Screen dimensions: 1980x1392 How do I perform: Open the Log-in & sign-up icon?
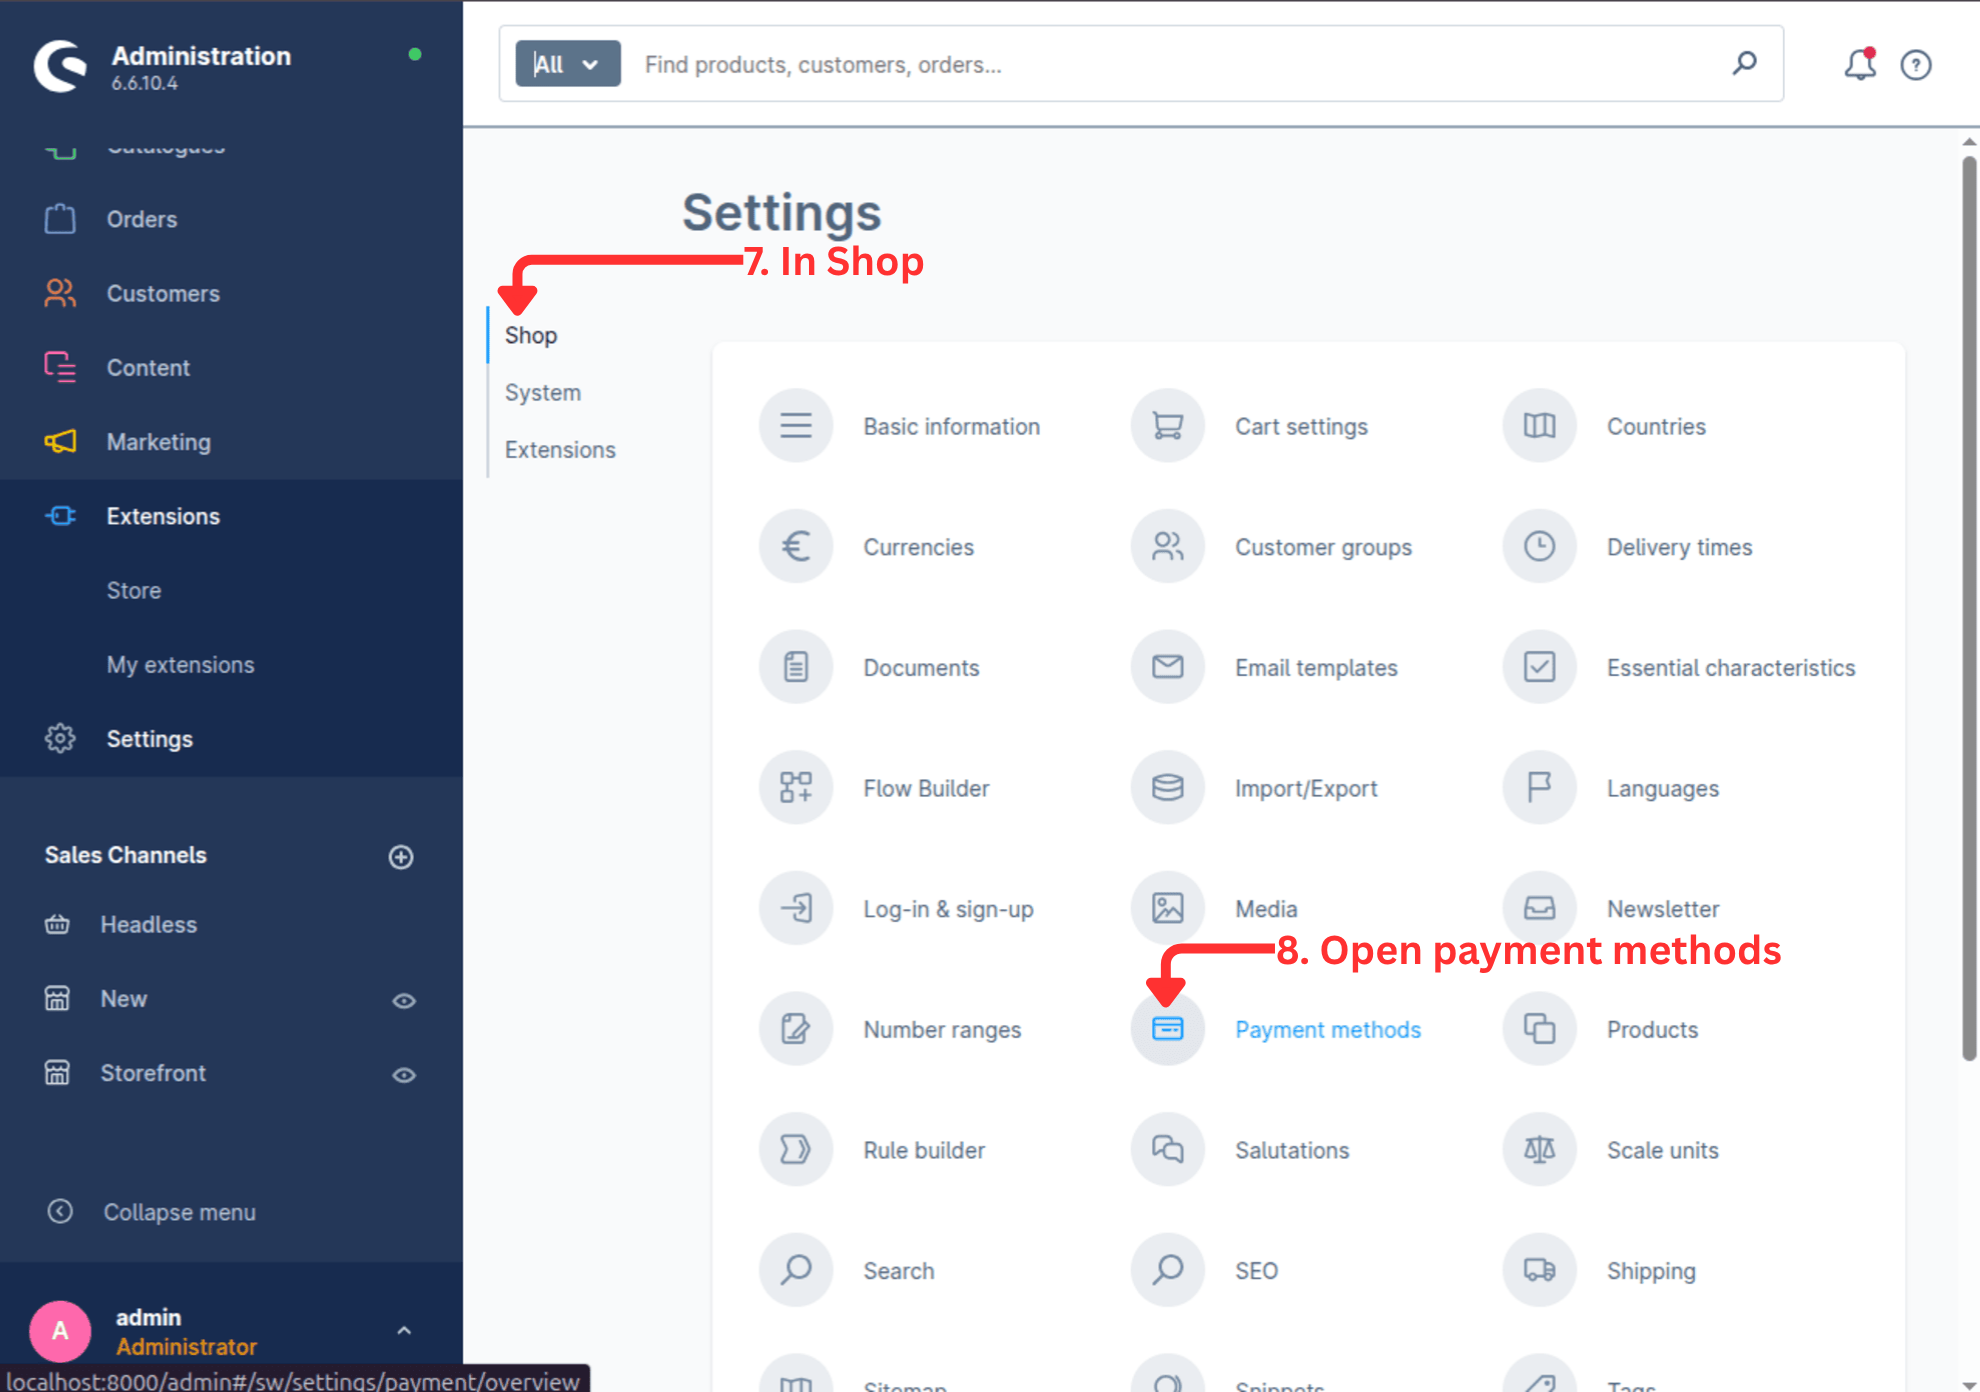[796, 908]
